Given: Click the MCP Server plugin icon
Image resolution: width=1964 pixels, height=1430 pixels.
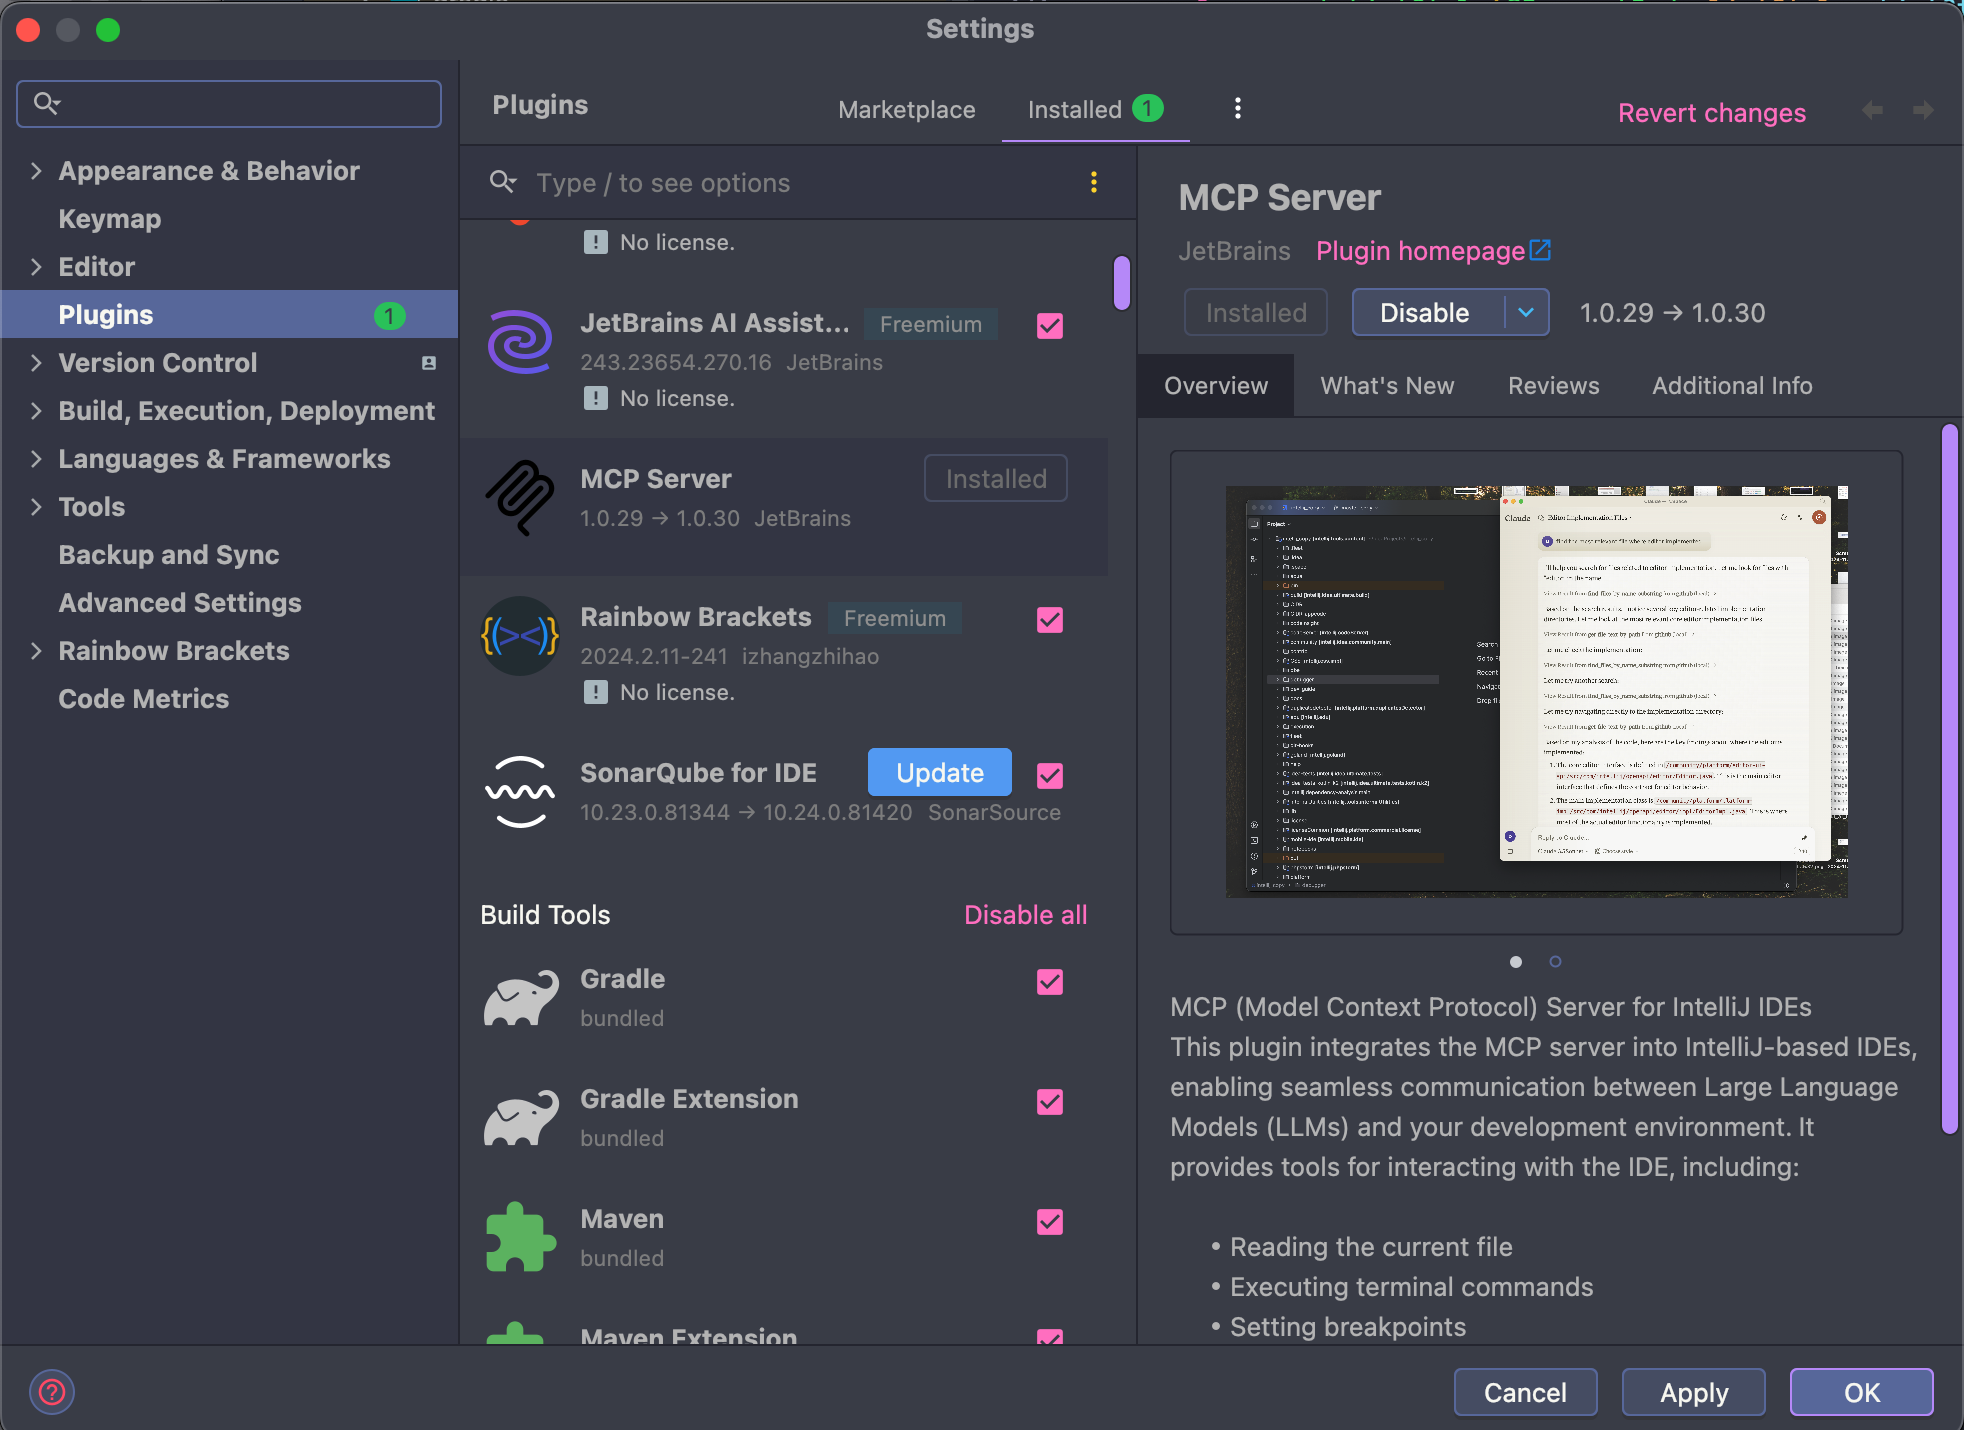Looking at the screenshot, I should [x=520, y=498].
